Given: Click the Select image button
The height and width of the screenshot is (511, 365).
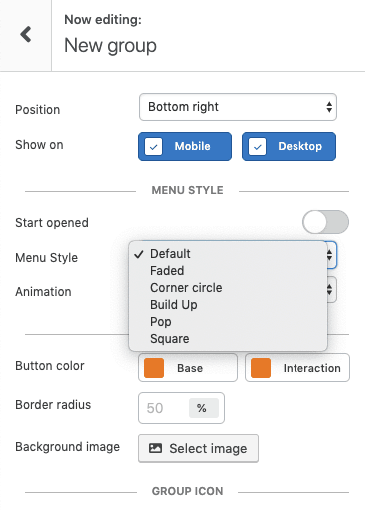Looking at the screenshot, I should [x=198, y=448].
